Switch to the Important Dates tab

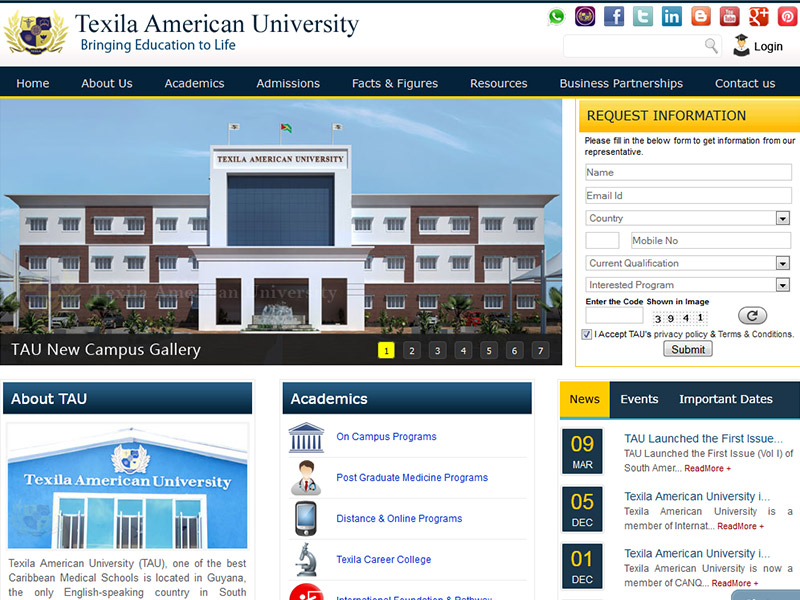[x=726, y=399]
